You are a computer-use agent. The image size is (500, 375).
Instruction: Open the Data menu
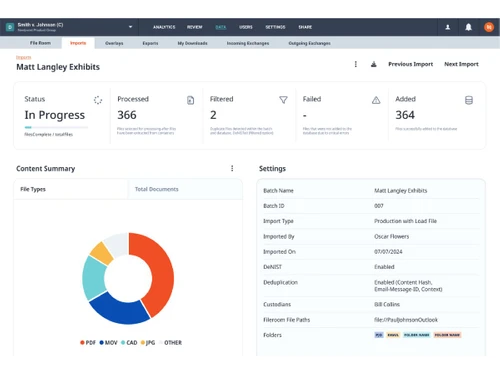pos(221,27)
